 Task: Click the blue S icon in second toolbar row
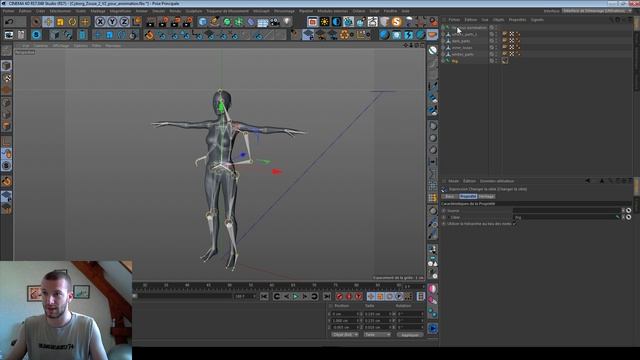coord(36,35)
